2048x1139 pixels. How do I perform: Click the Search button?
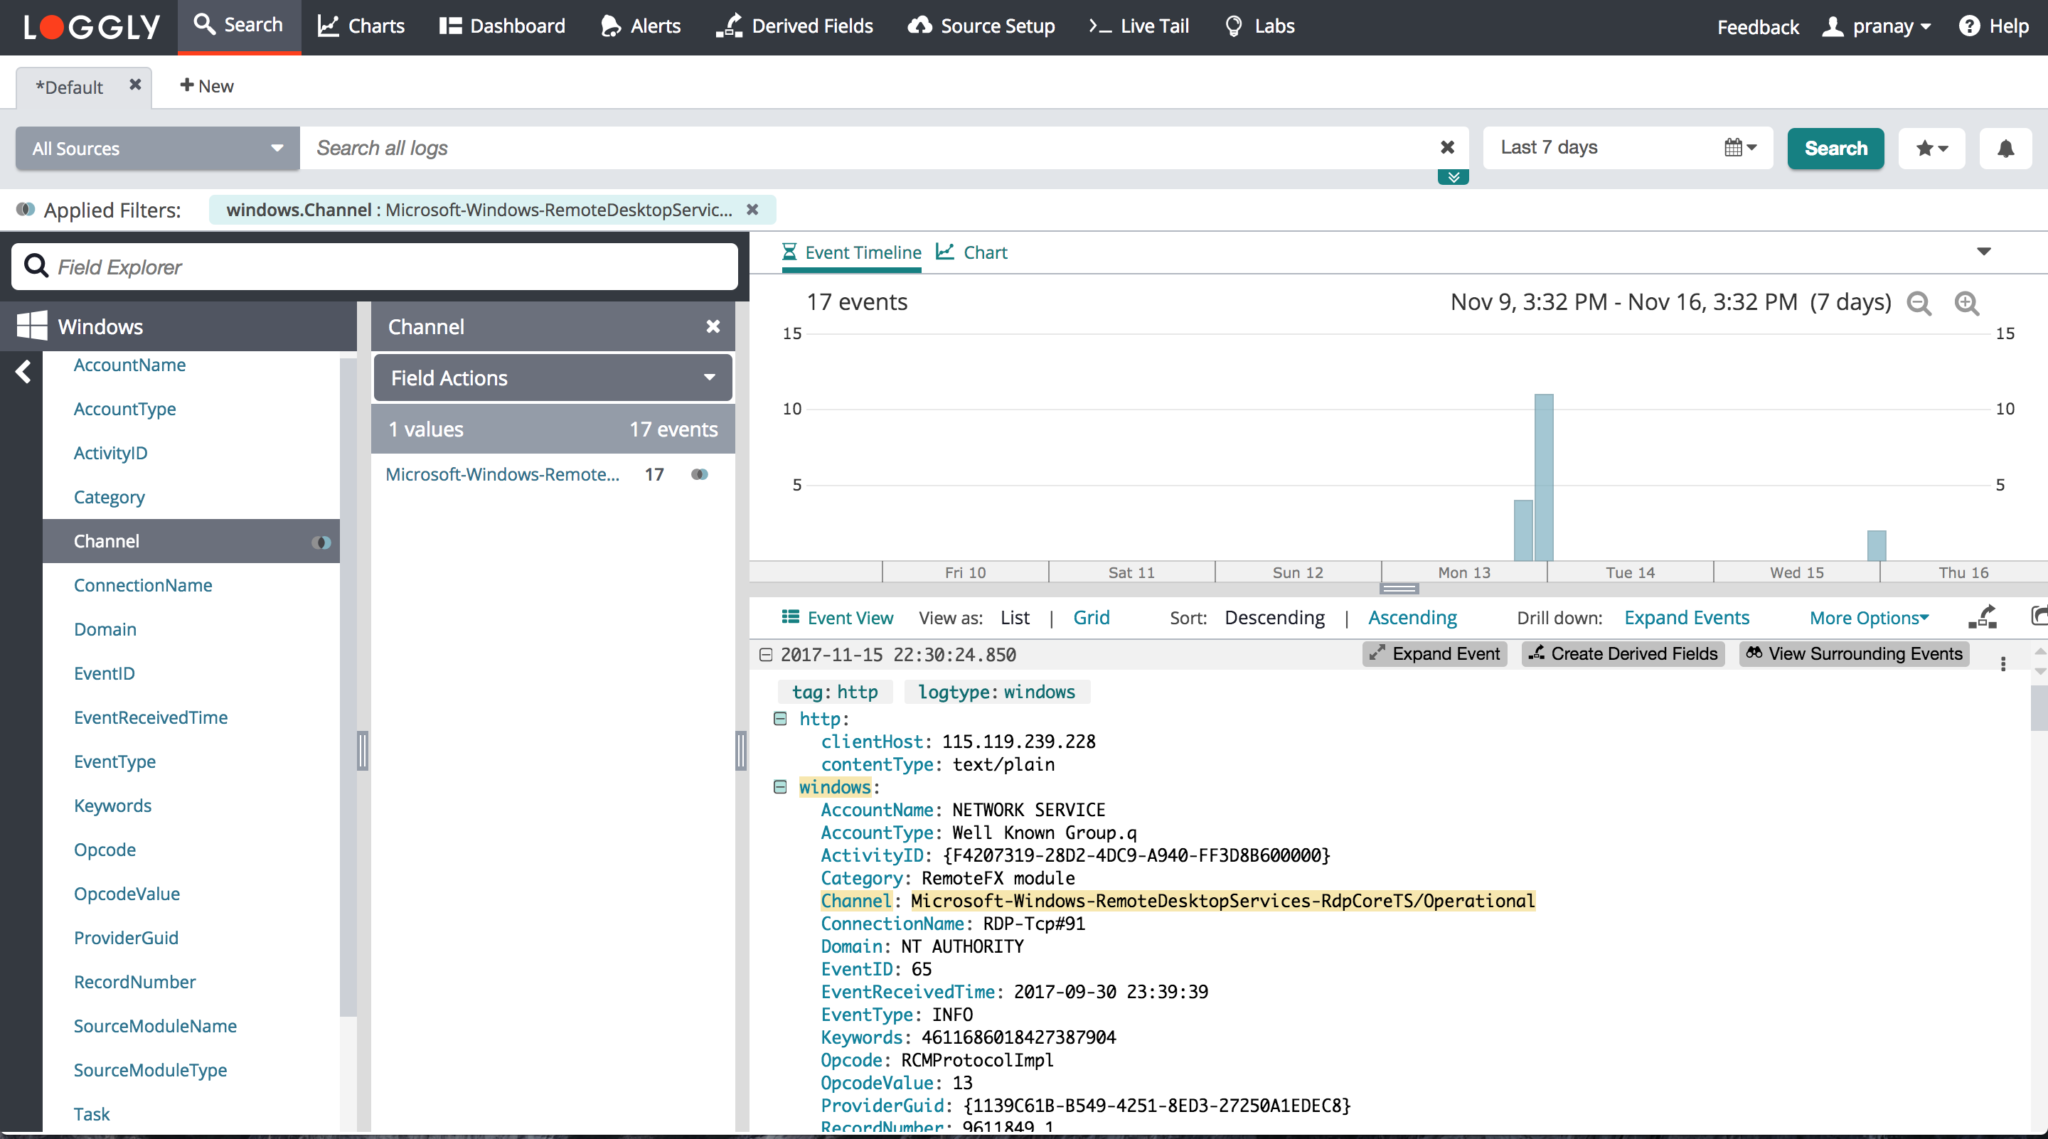1834,147
